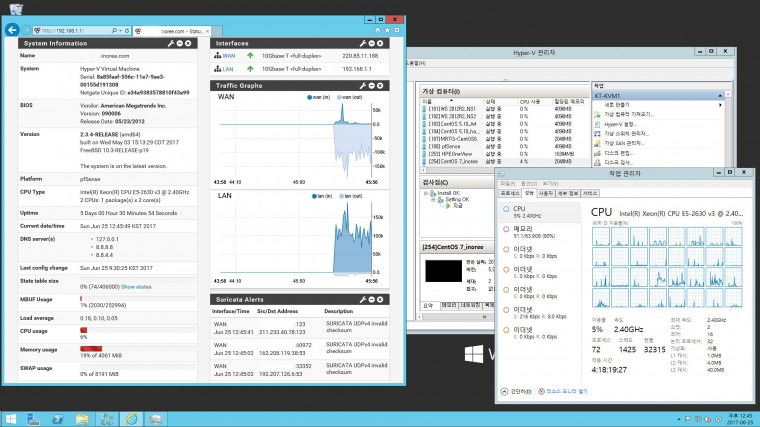Open Suricata Alerts wrench settings
The height and width of the screenshot is (427, 760).
363,300
